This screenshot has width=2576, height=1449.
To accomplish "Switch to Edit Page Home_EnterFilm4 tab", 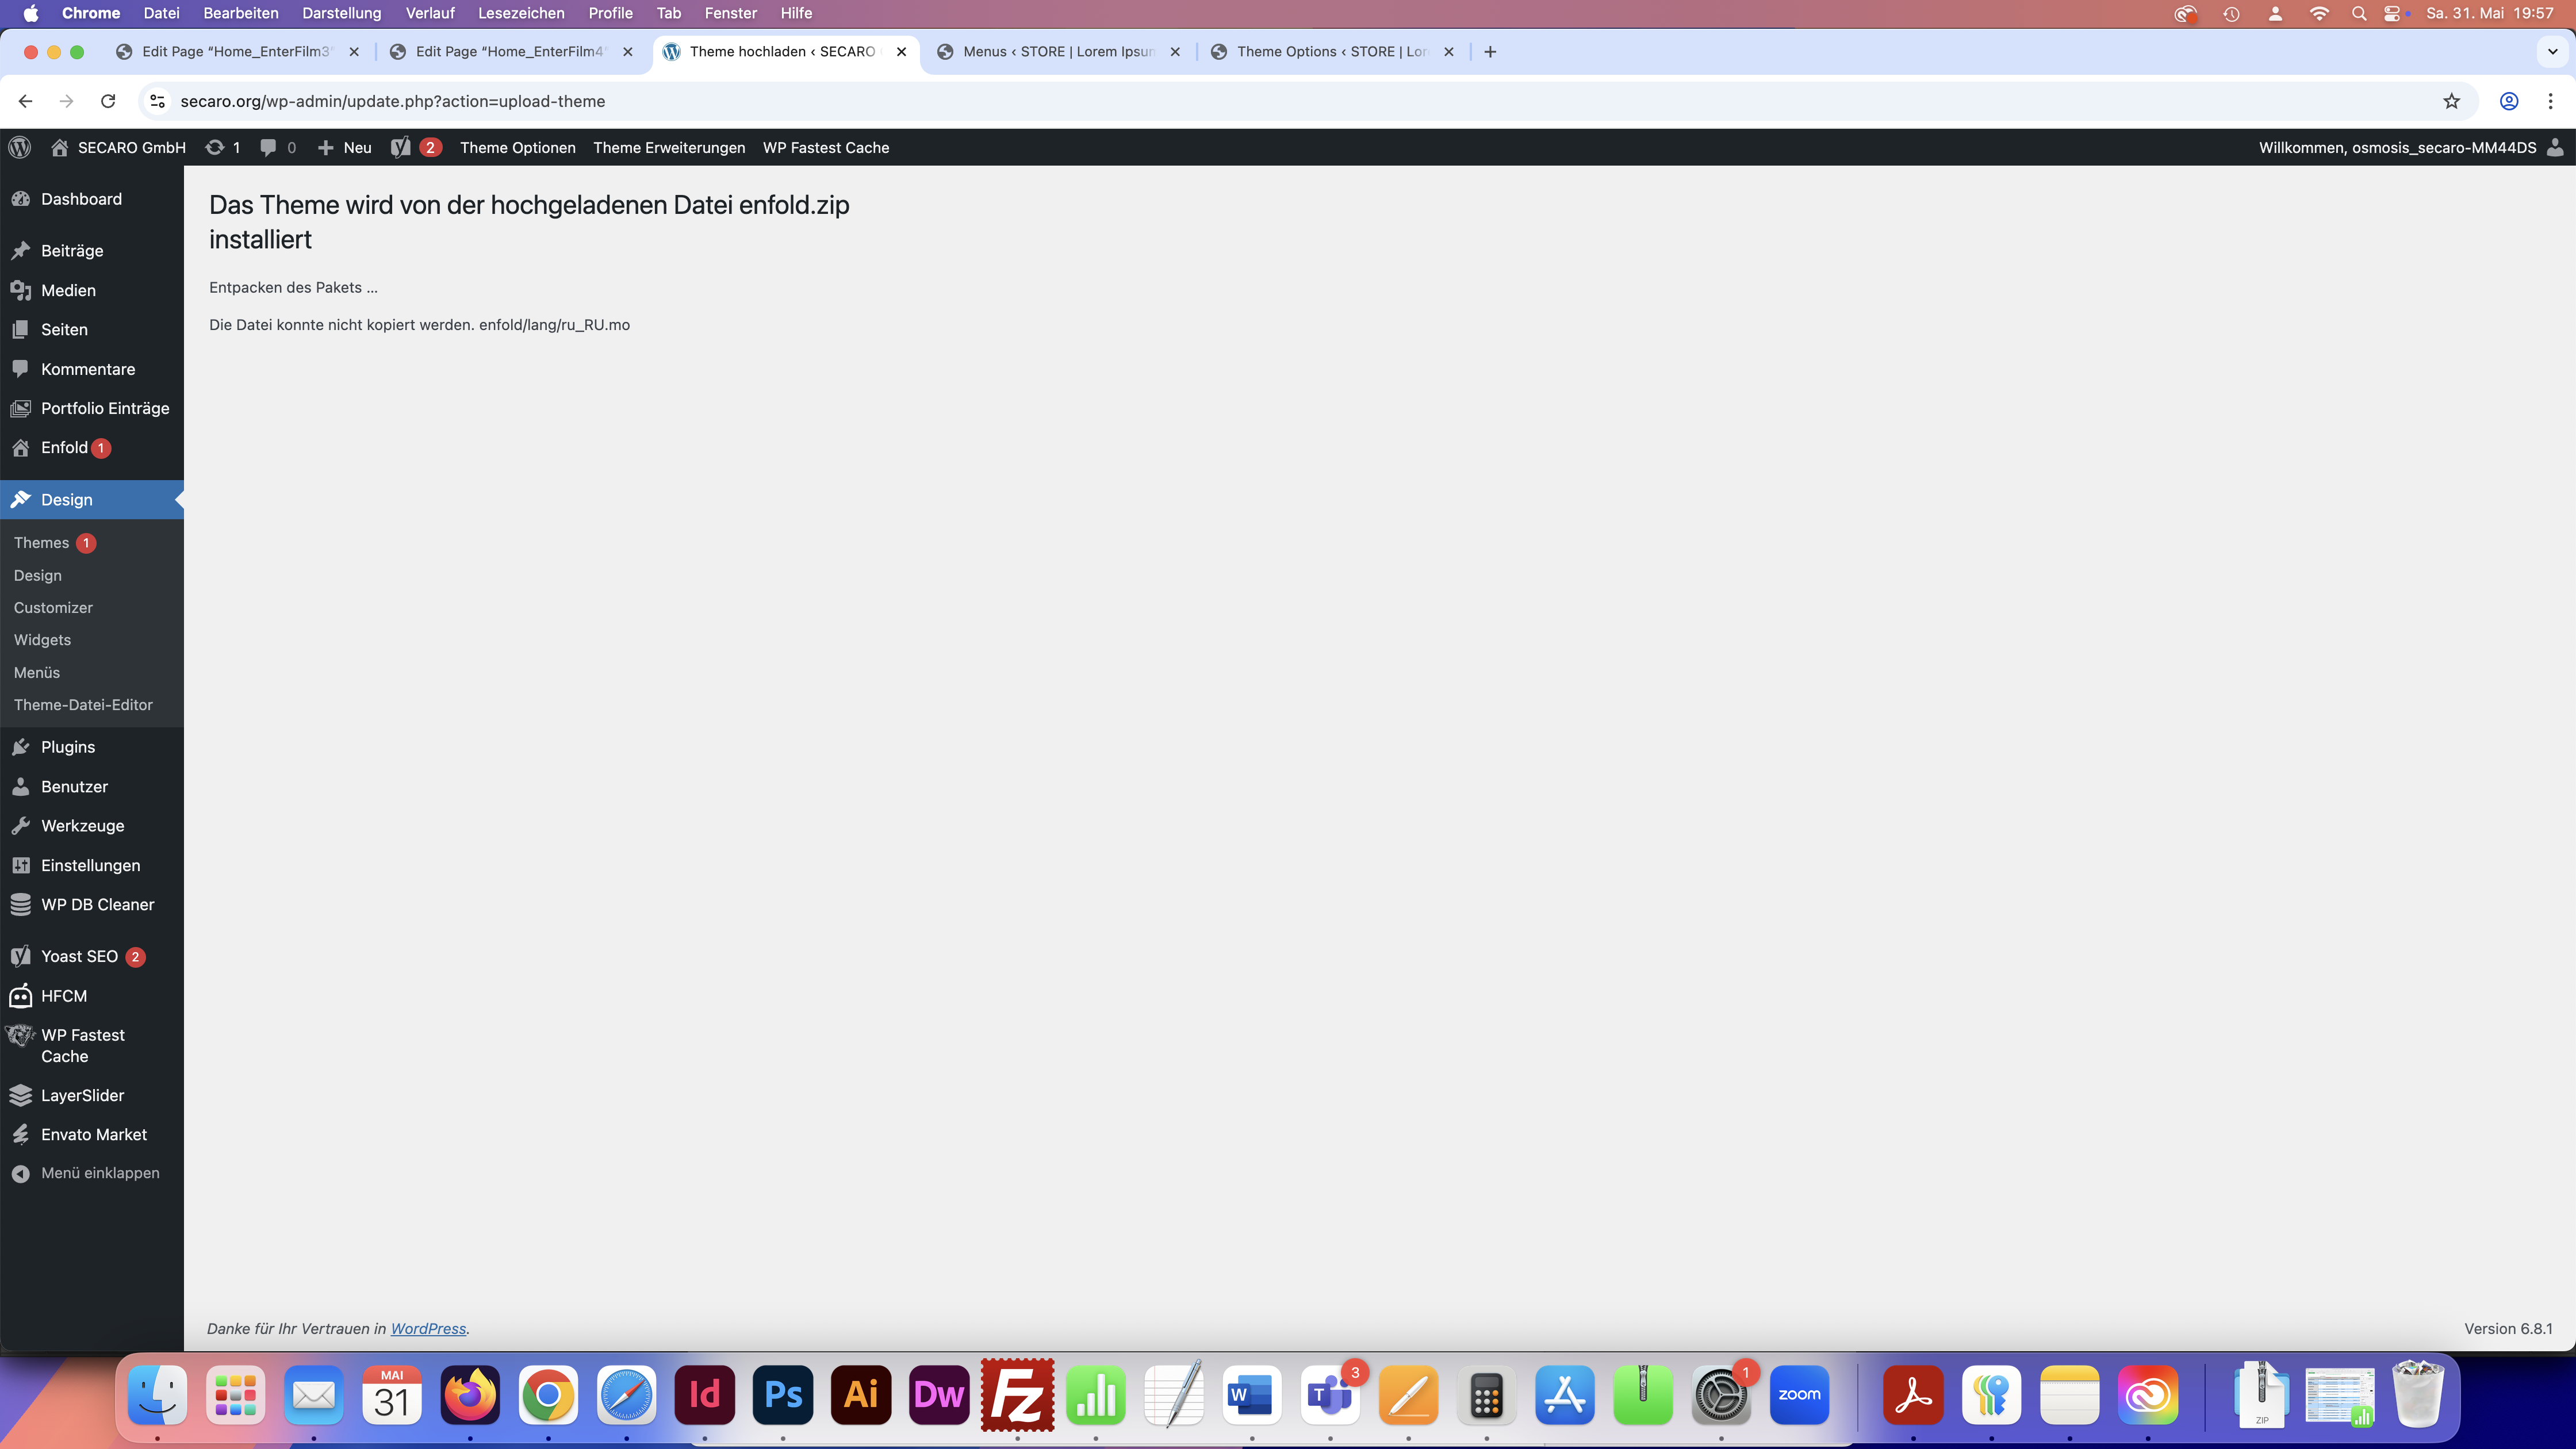I will (512, 52).
